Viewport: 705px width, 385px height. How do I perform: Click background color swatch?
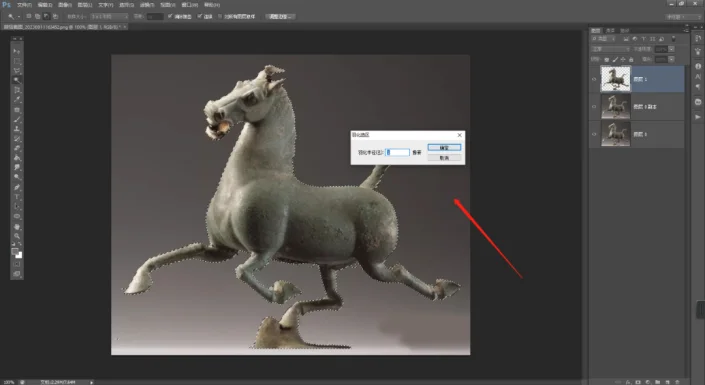[19, 255]
